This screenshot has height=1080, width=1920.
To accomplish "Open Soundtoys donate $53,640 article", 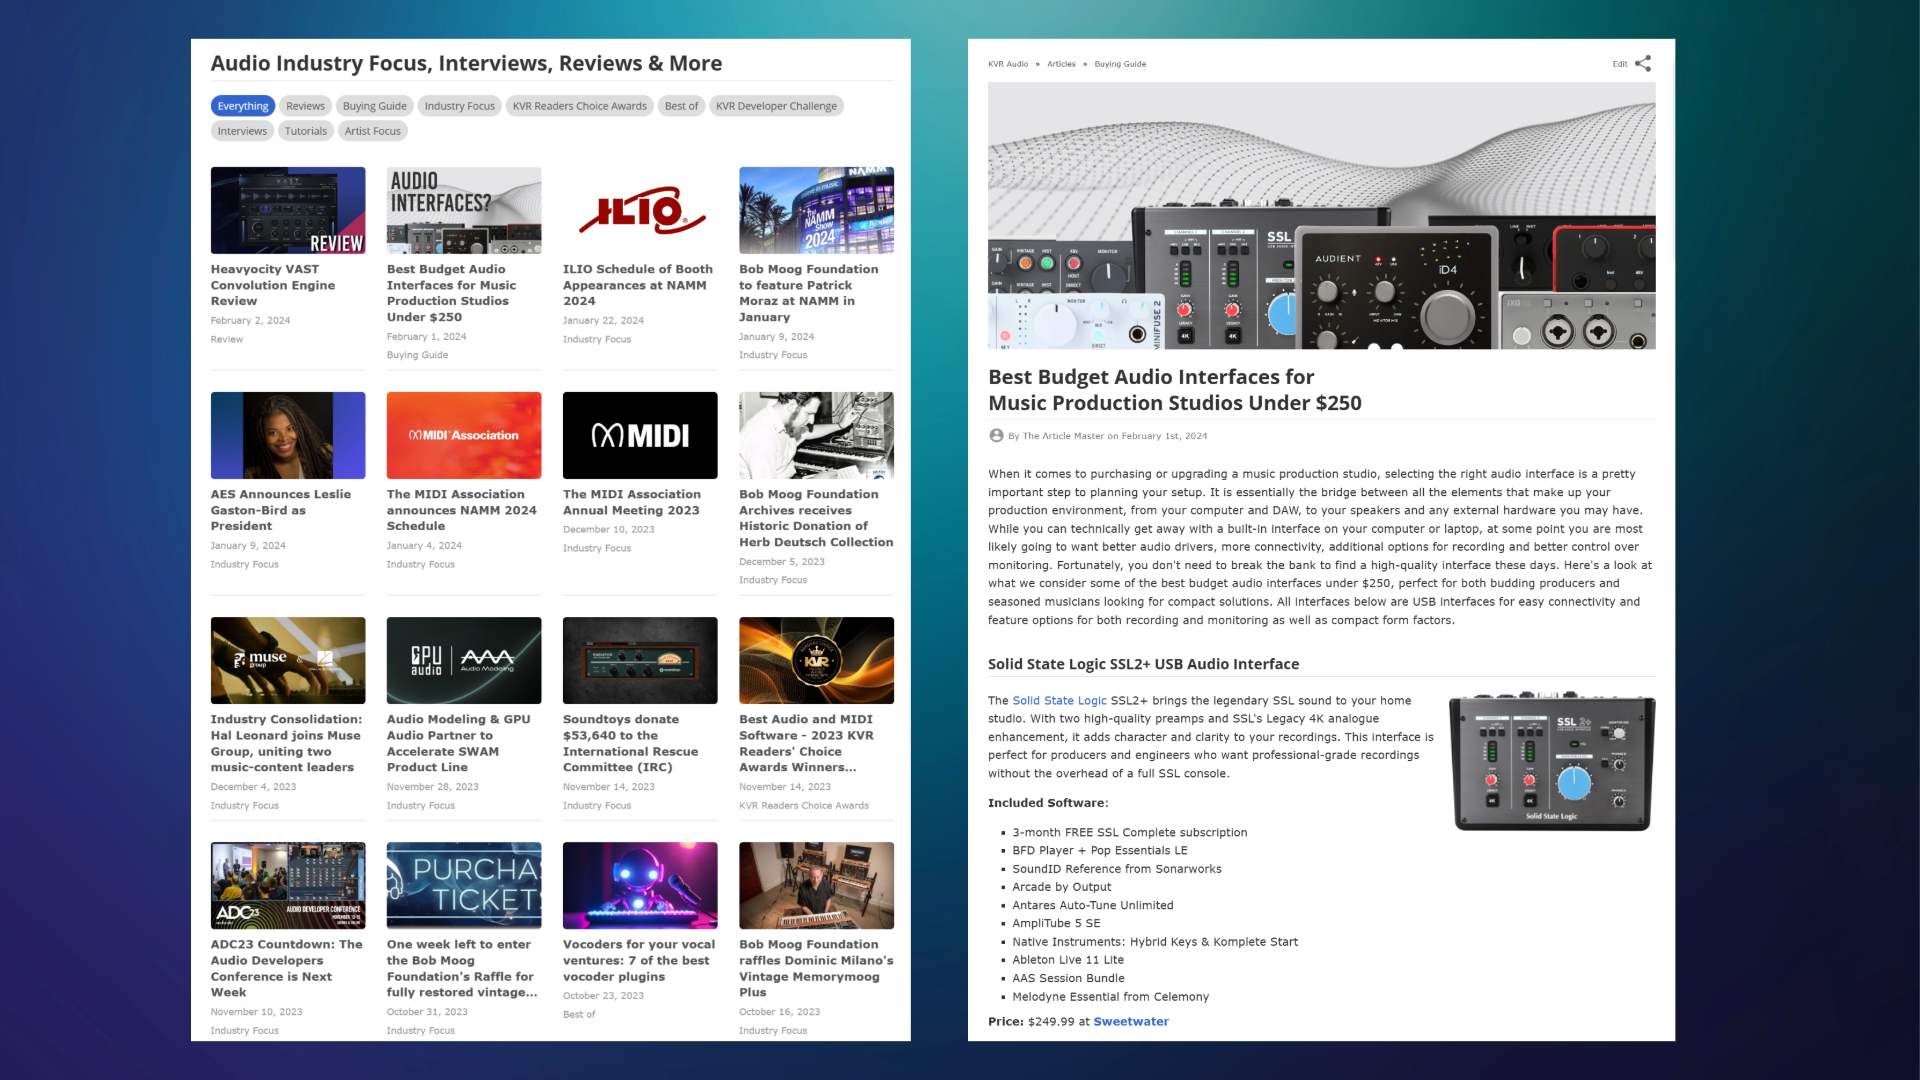I will [x=631, y=743].
